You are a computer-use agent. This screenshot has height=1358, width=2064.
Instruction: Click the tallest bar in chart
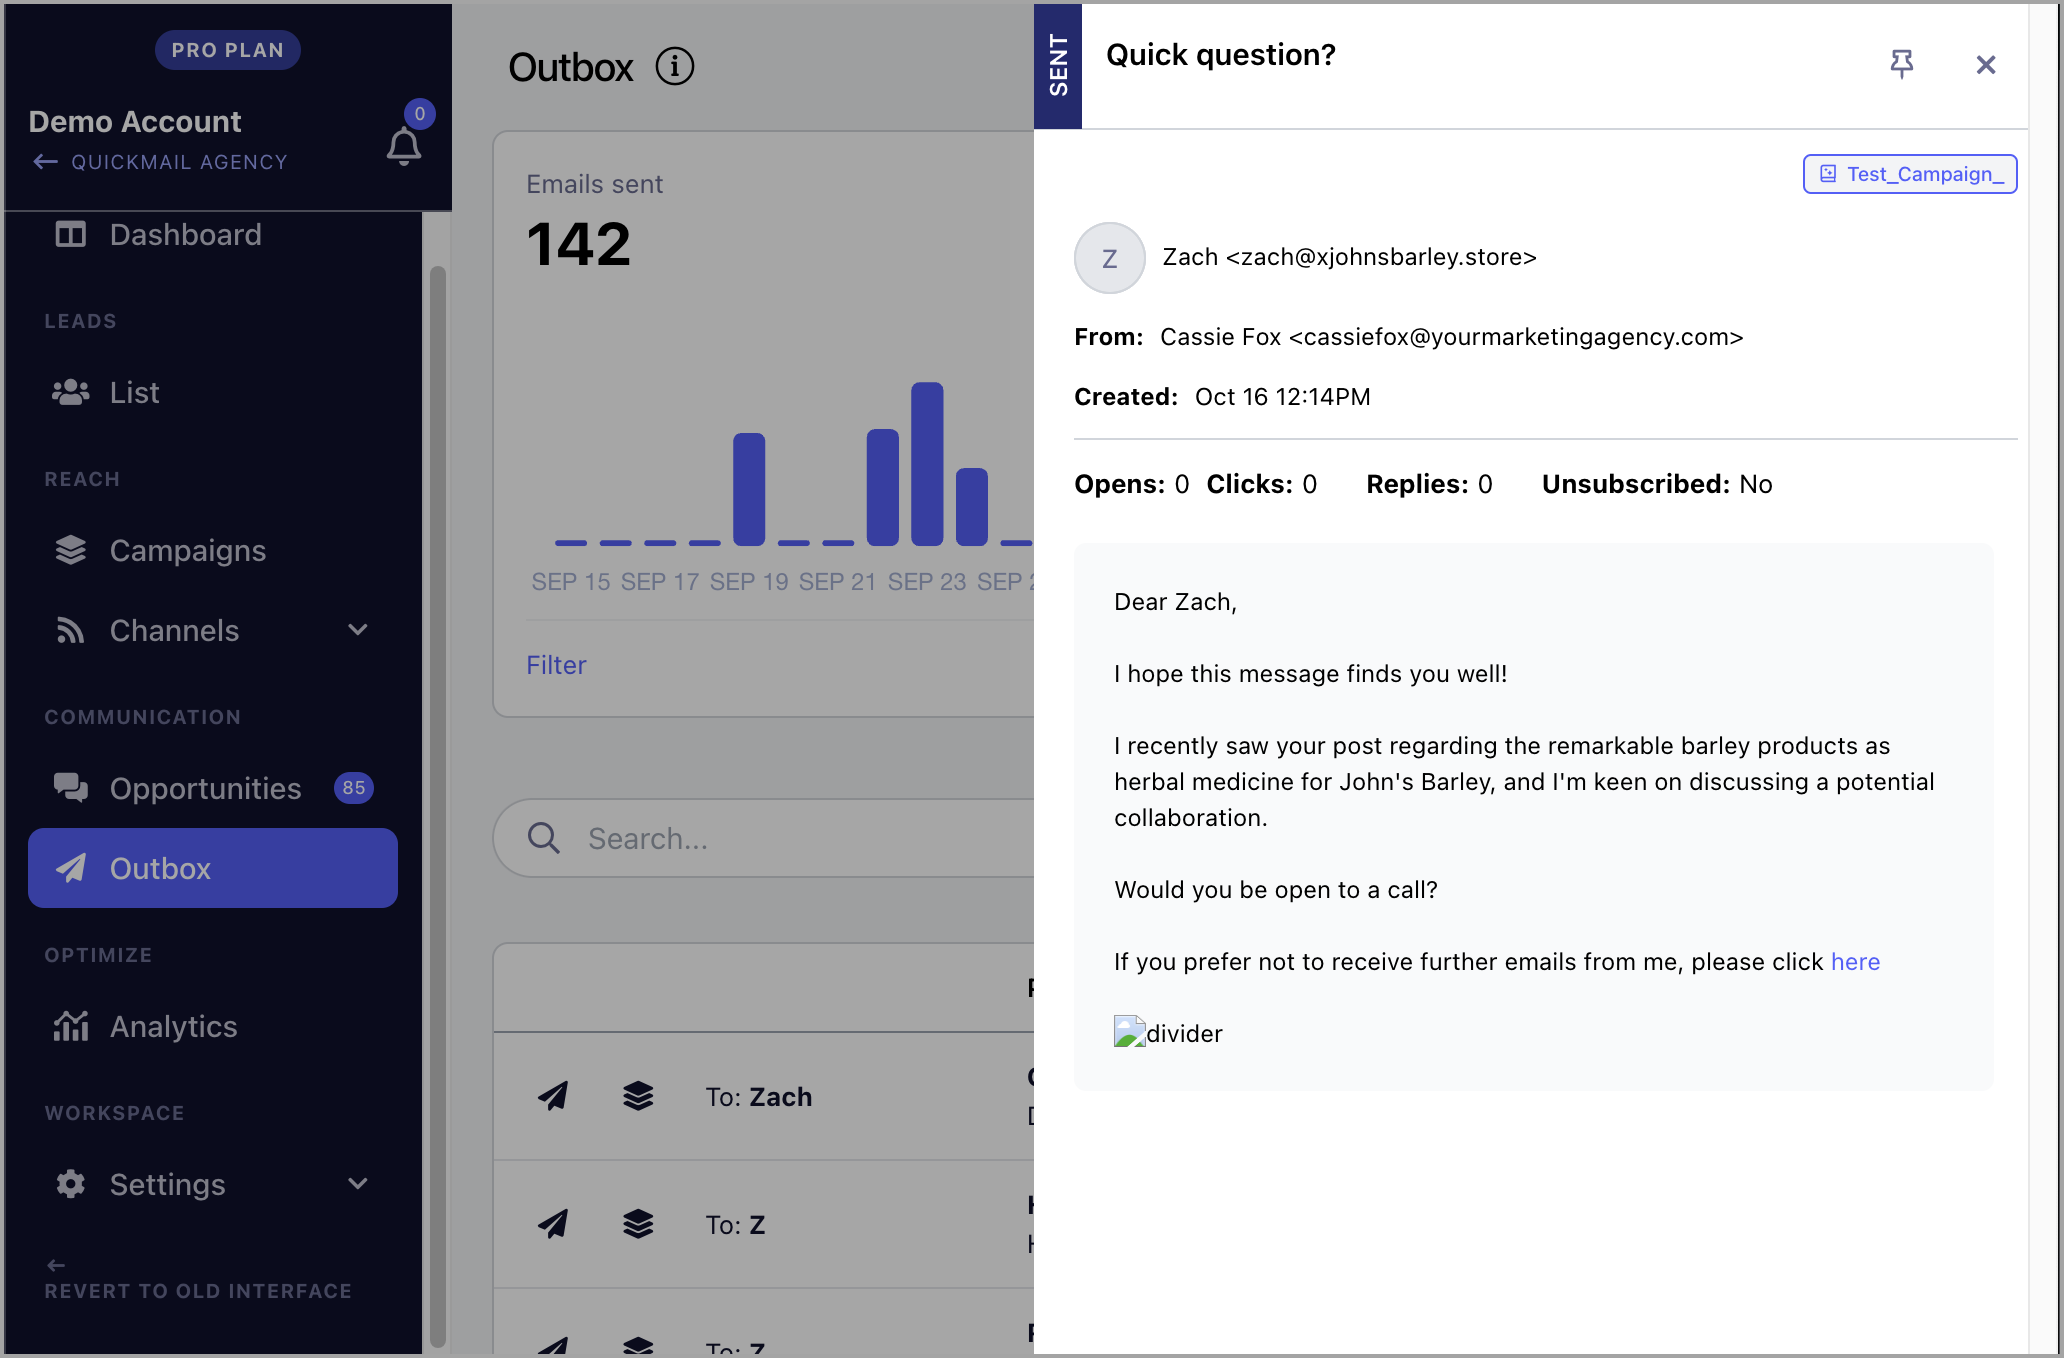pos(927,464)
